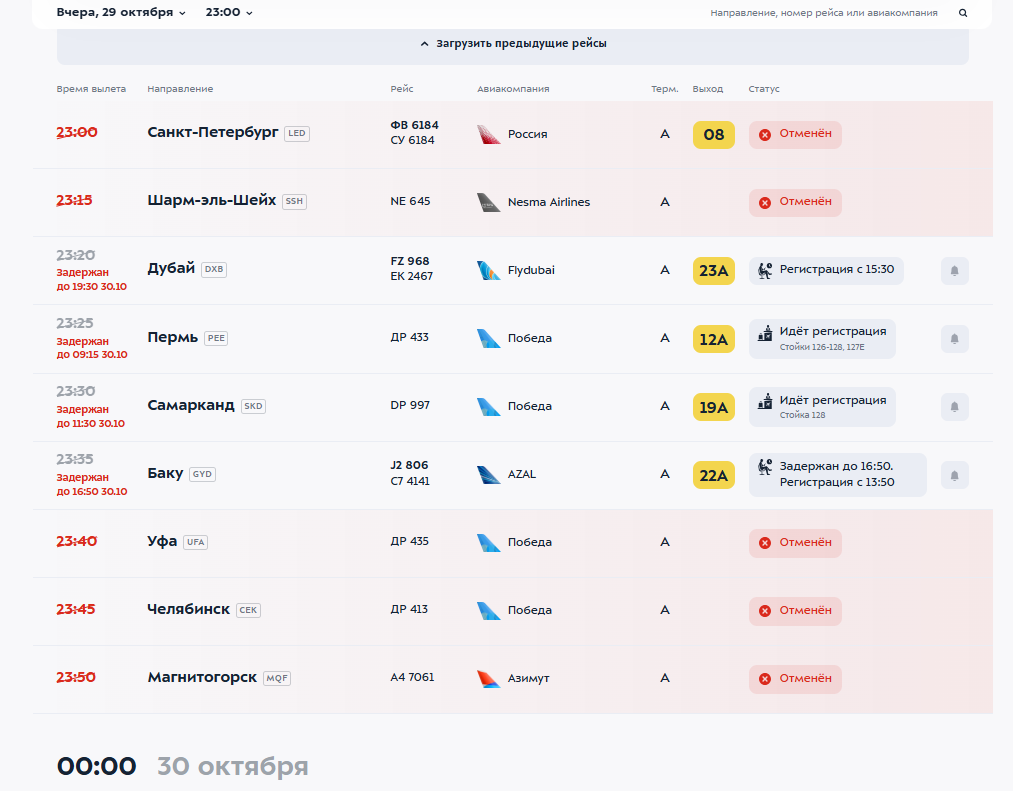Click flight number А4 7061
1013x791 pixels.
pos(412,677)
